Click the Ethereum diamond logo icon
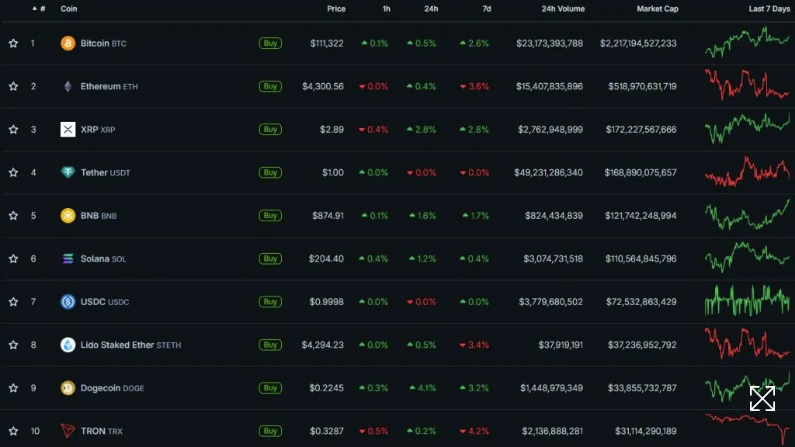 pyautogui.click(x=68, y=86)
